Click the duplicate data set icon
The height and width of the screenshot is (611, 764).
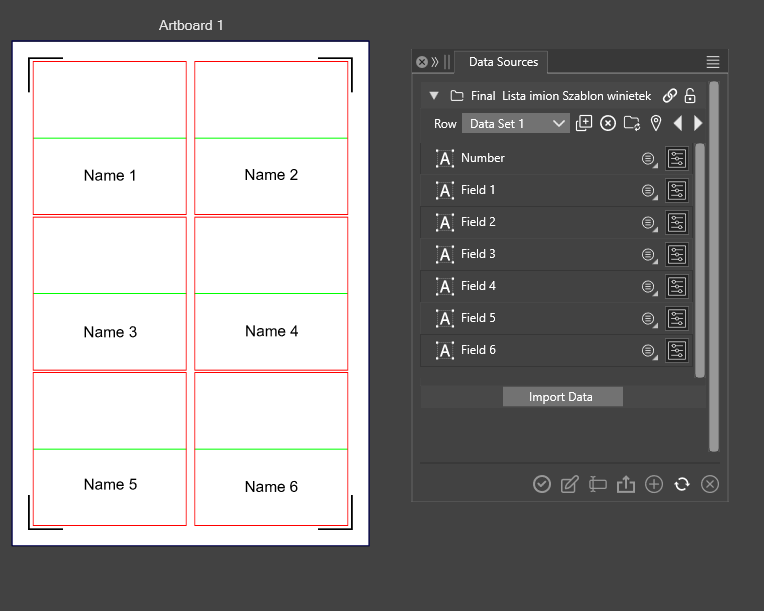pos(584,123)
